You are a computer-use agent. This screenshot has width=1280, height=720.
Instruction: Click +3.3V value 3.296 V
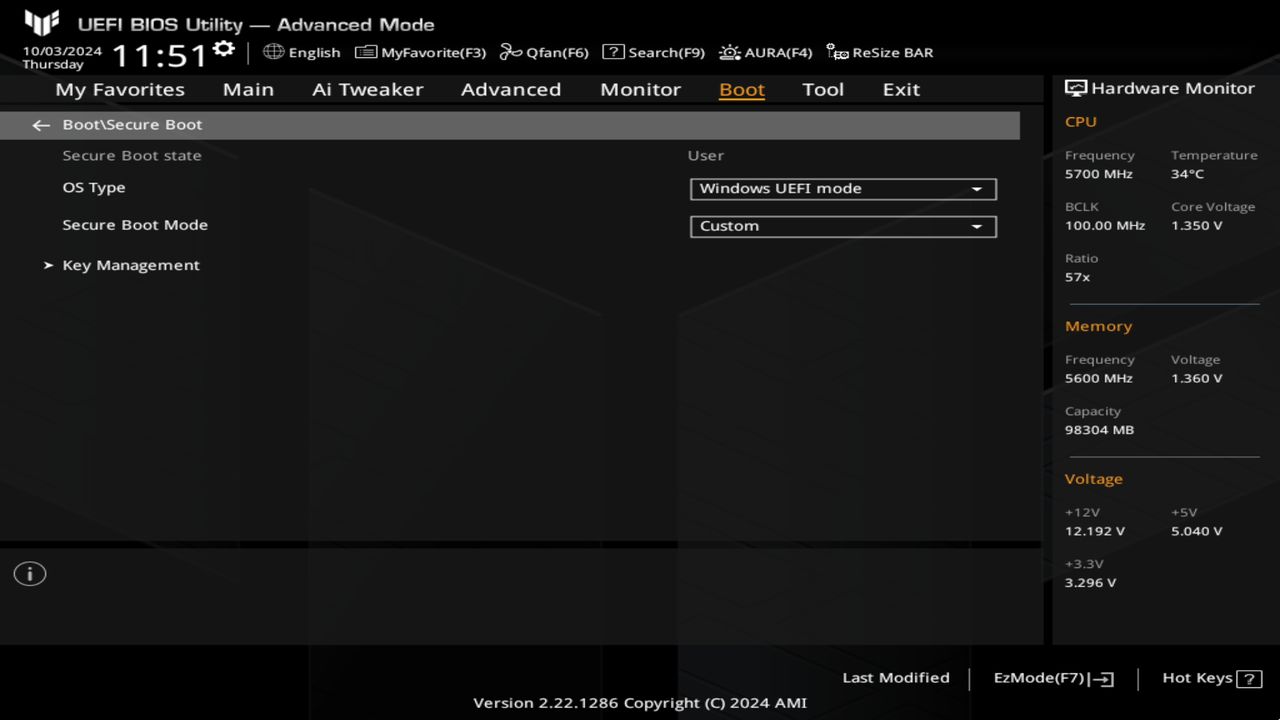[x=1091, y=583]
